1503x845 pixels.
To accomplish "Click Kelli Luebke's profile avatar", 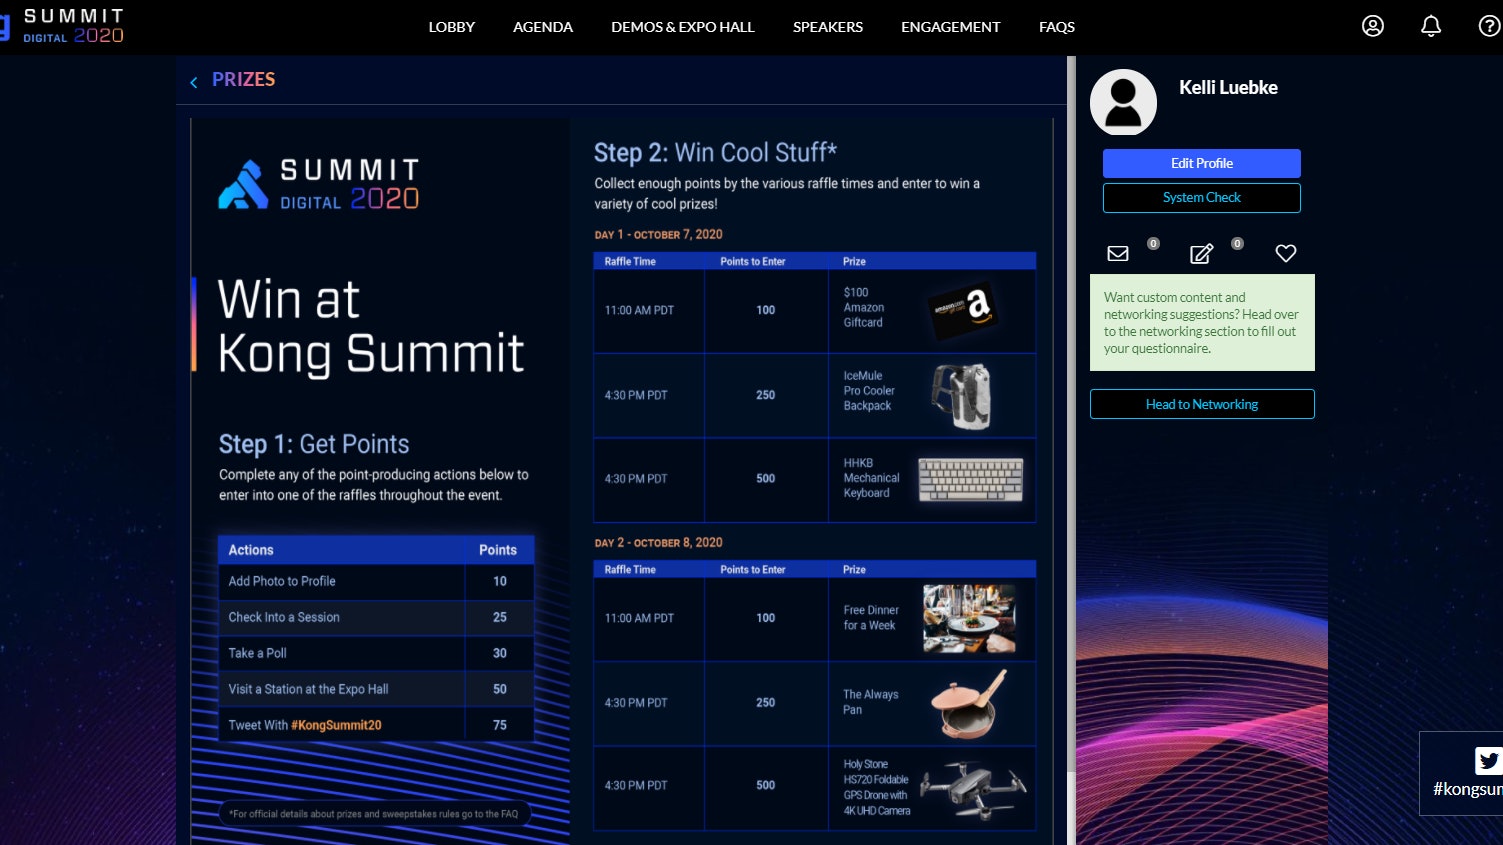I will pos(1123,102).
